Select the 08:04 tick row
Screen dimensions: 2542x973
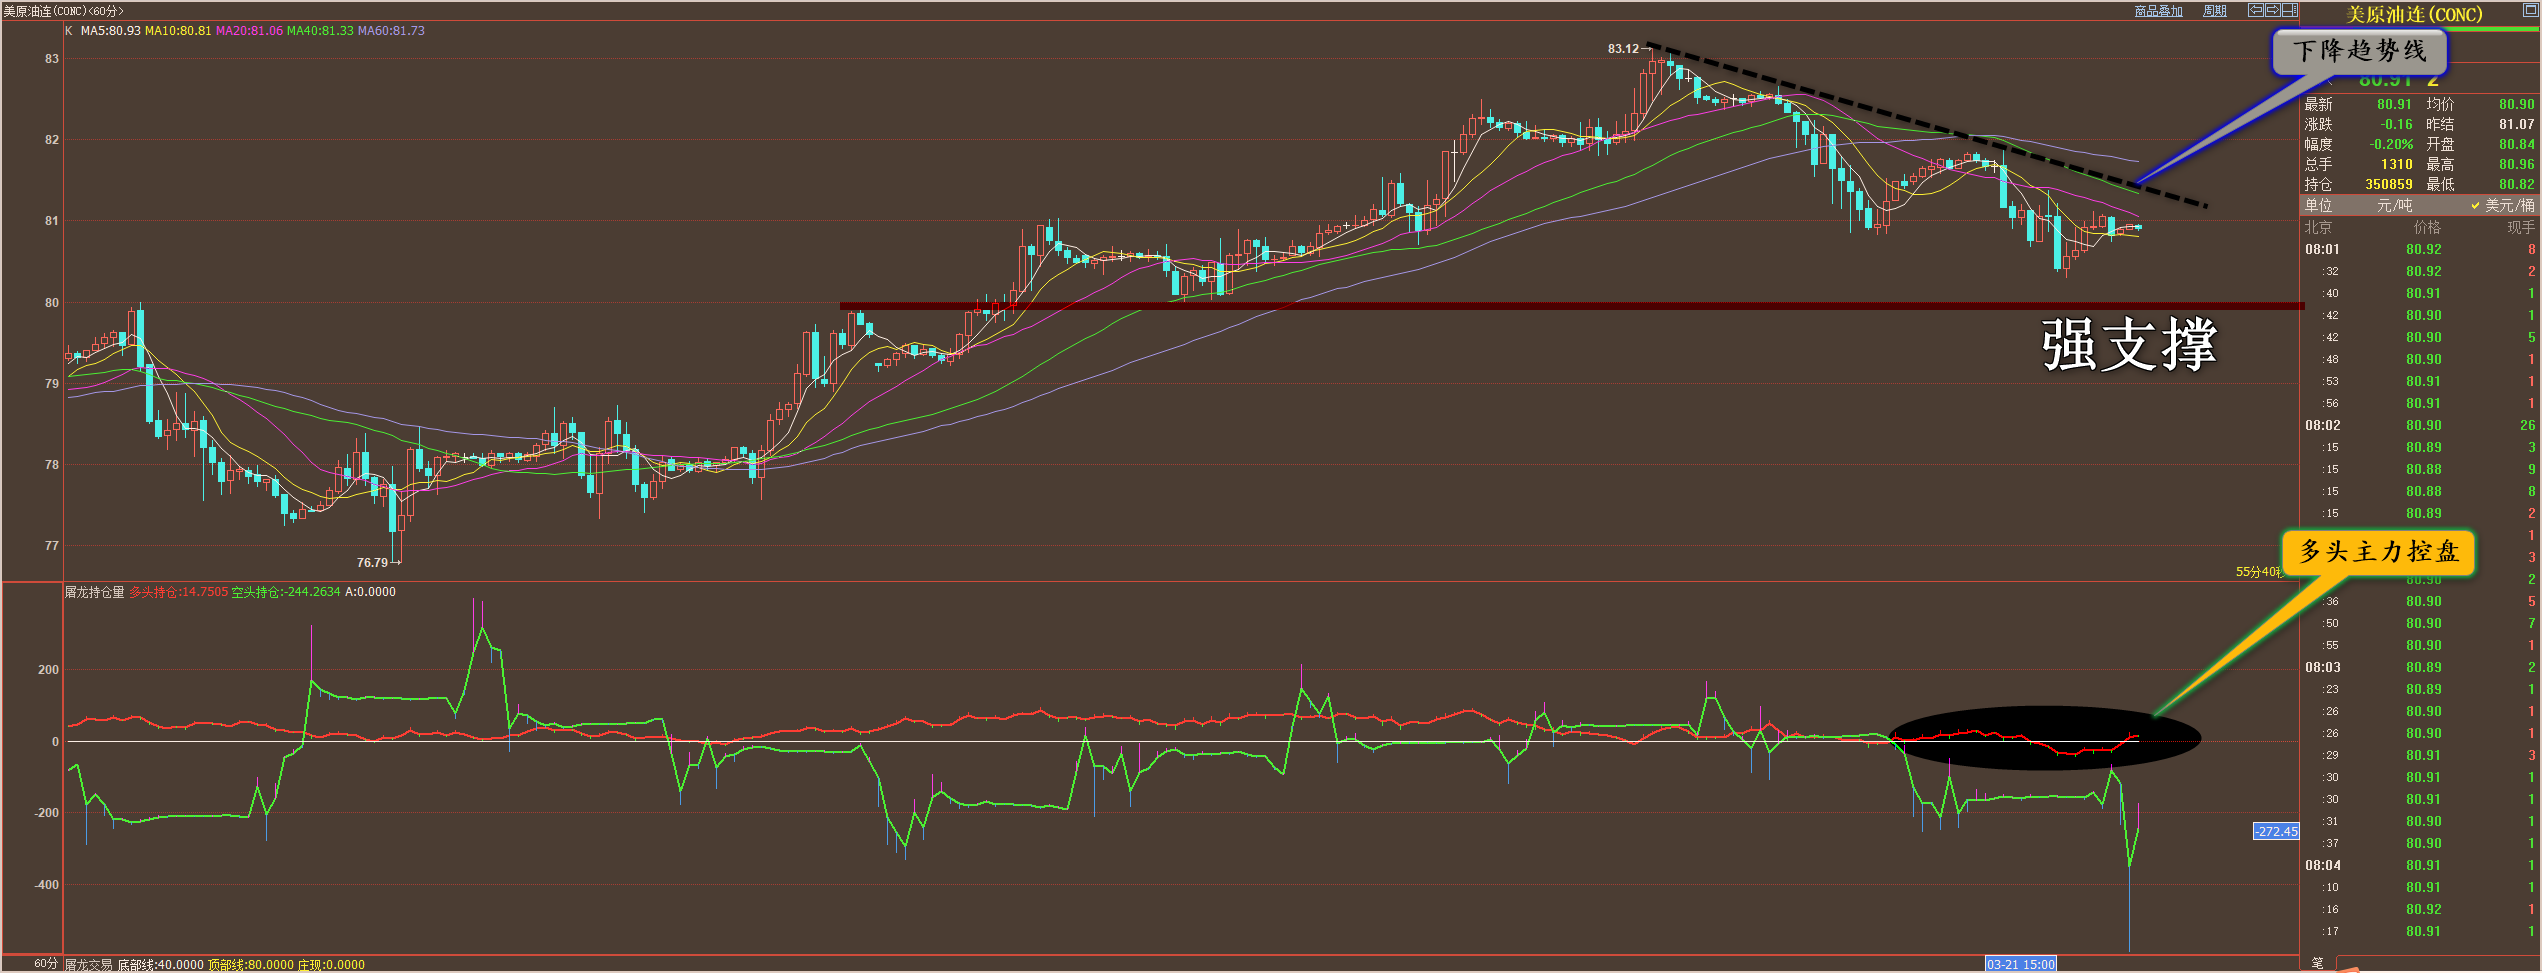tap(2420, 865)
